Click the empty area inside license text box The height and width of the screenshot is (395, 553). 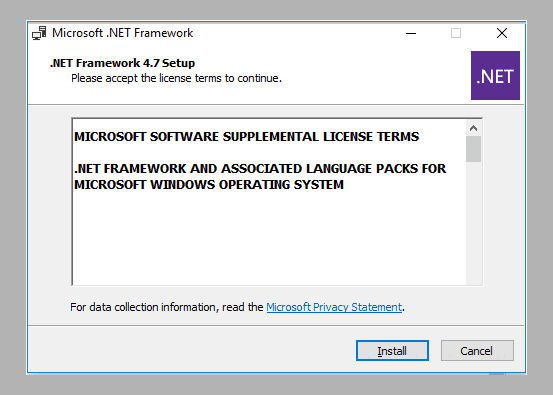pos(269,240)
